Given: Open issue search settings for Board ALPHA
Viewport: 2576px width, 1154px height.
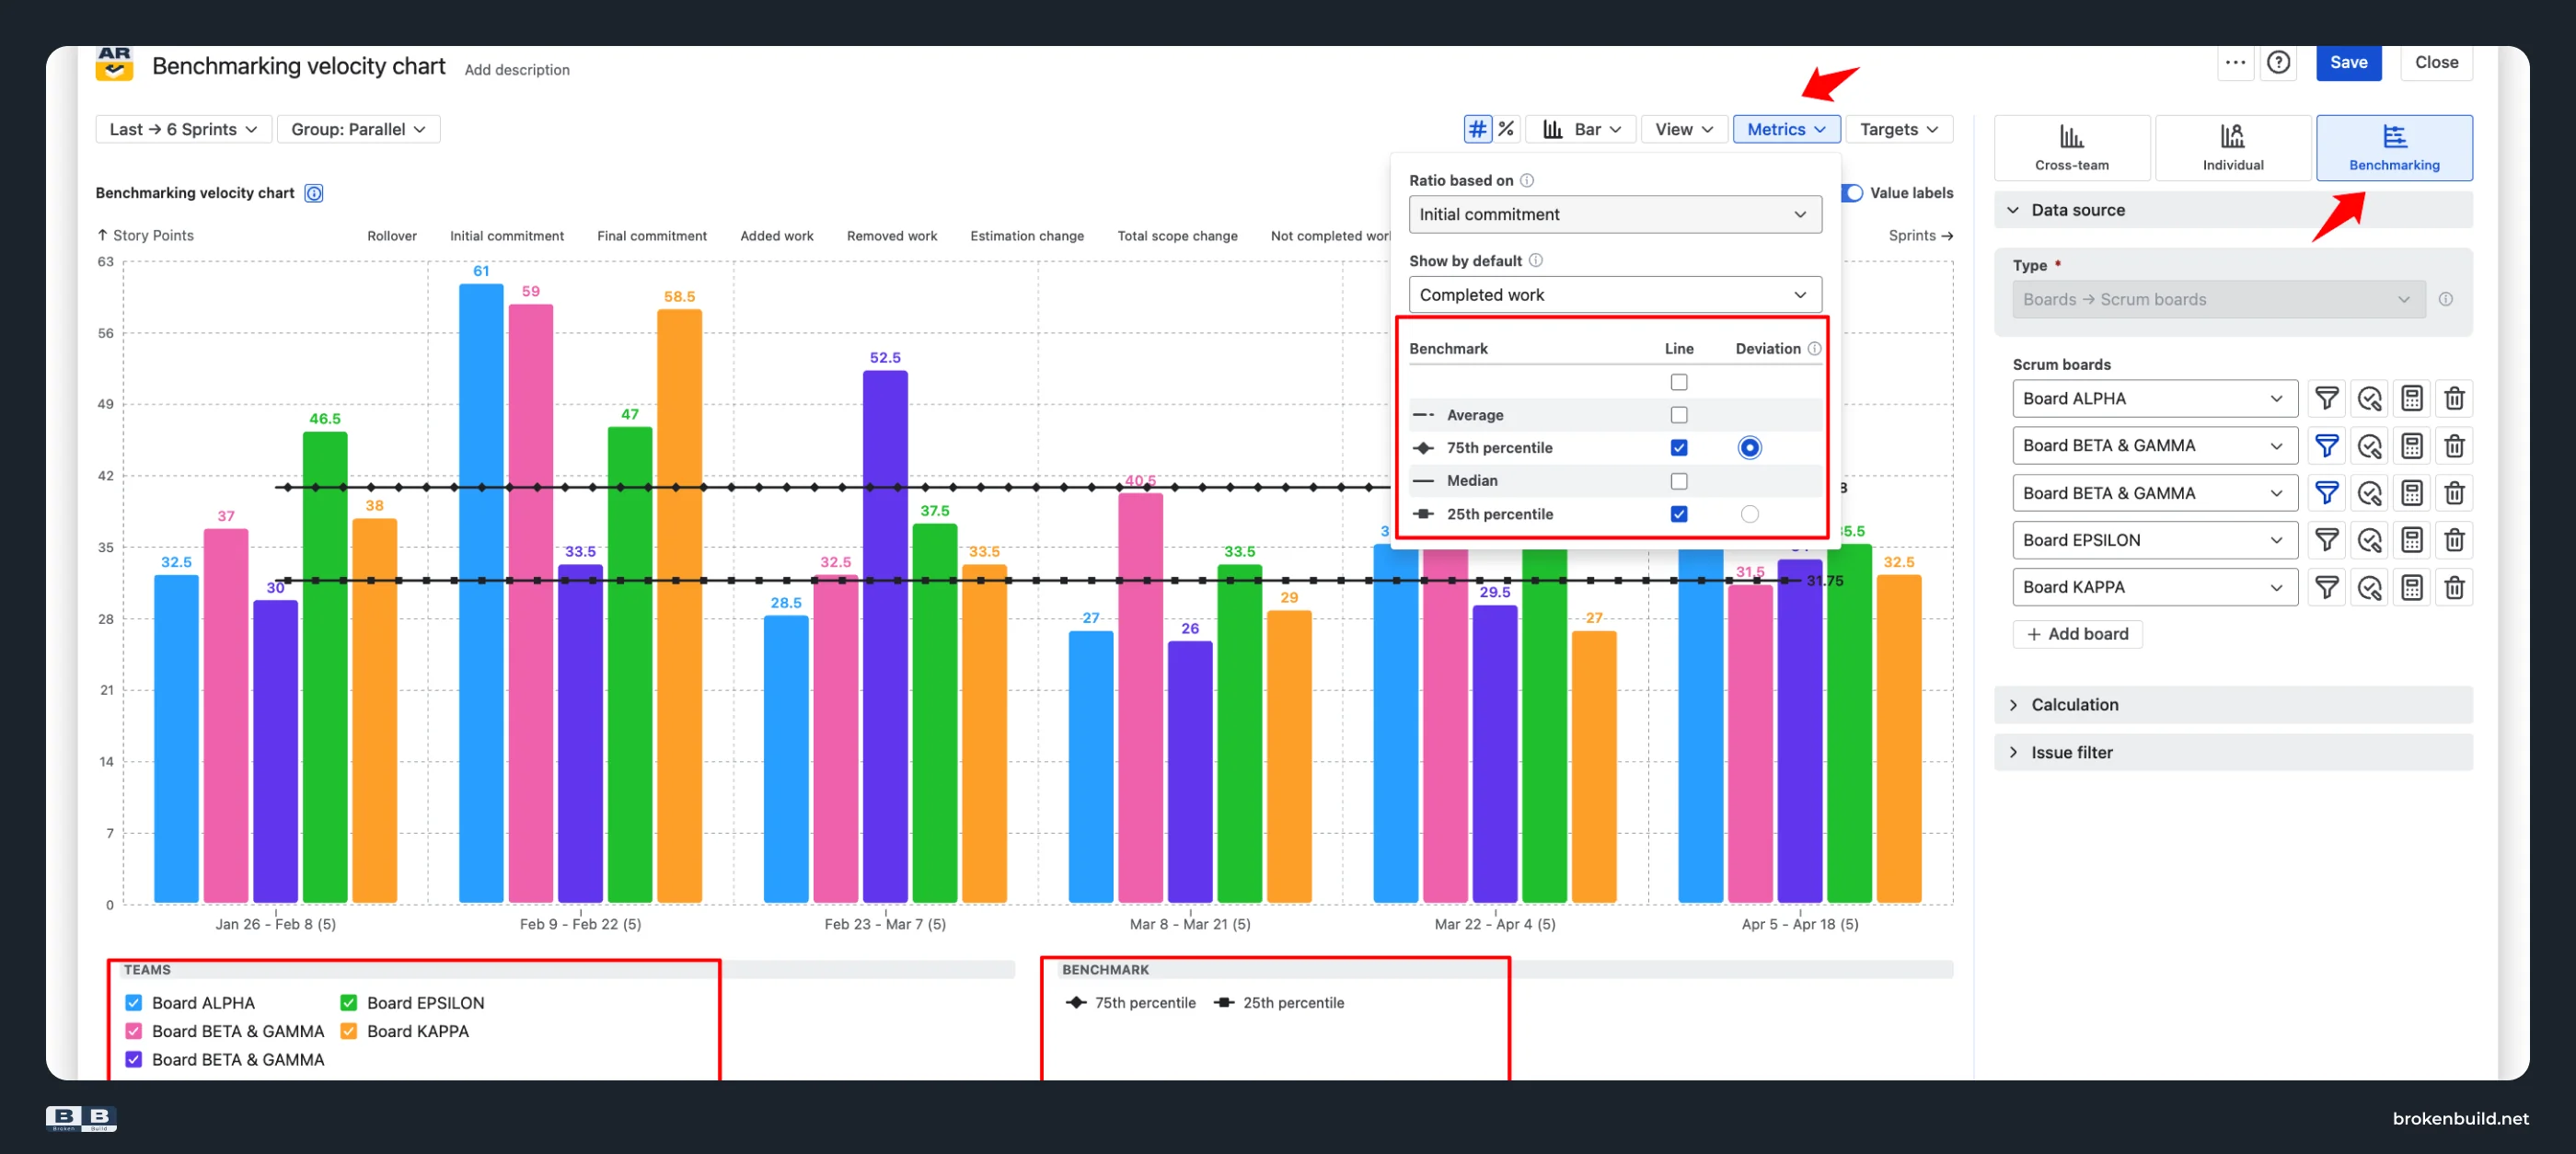Looking at the screenshot, I should click(x=2369, y=398).
